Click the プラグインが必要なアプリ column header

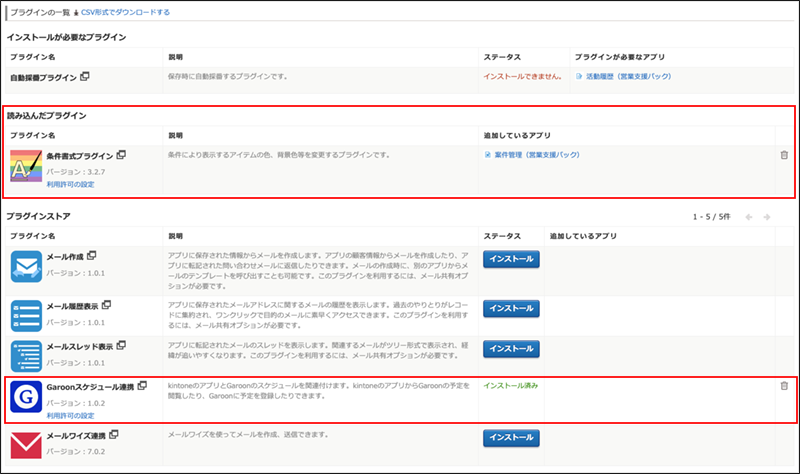pos(620,57)
